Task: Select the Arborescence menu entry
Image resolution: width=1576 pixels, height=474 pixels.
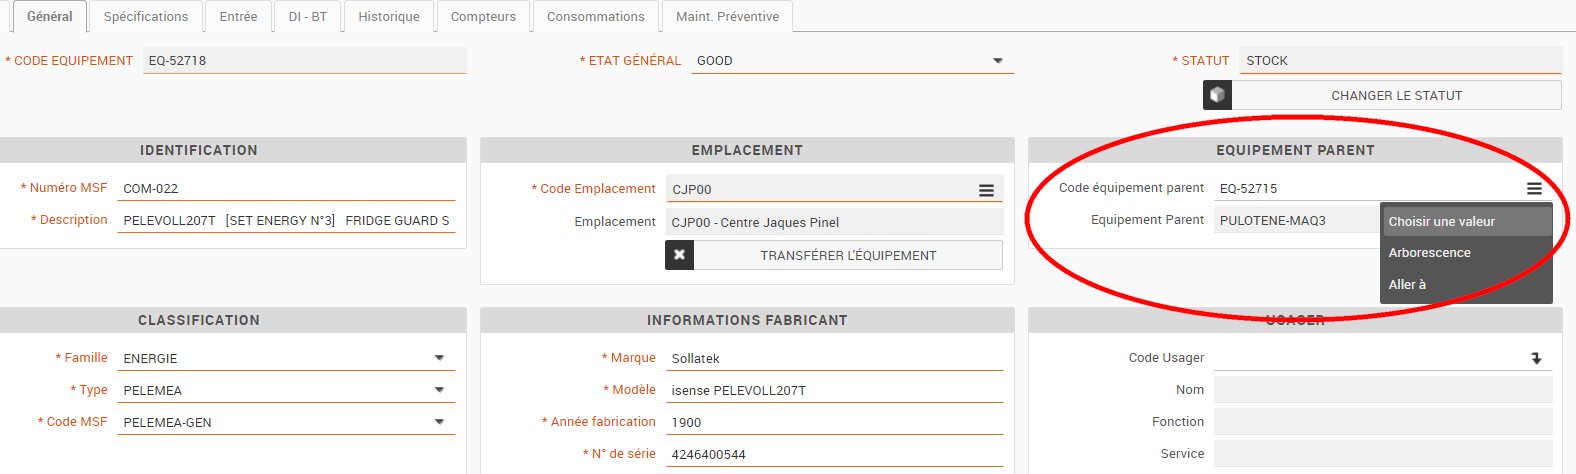Action: [1467, 252]
